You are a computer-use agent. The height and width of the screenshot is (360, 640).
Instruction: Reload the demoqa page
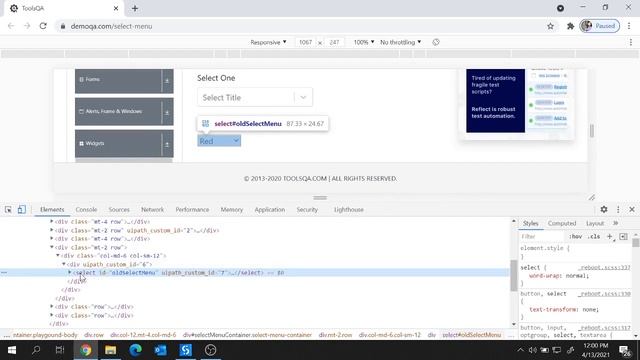(x=43, y=26)
